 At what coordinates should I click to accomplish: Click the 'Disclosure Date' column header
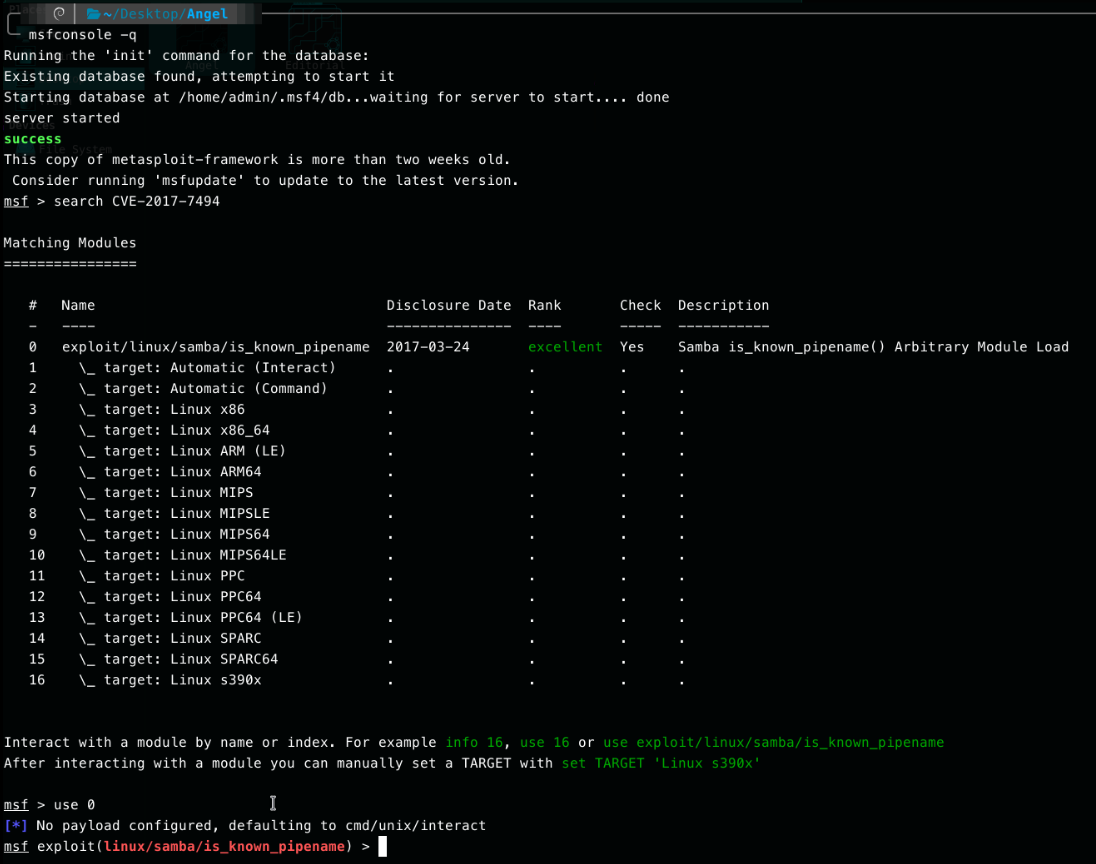pyautogui.click(x=449, y=305)
